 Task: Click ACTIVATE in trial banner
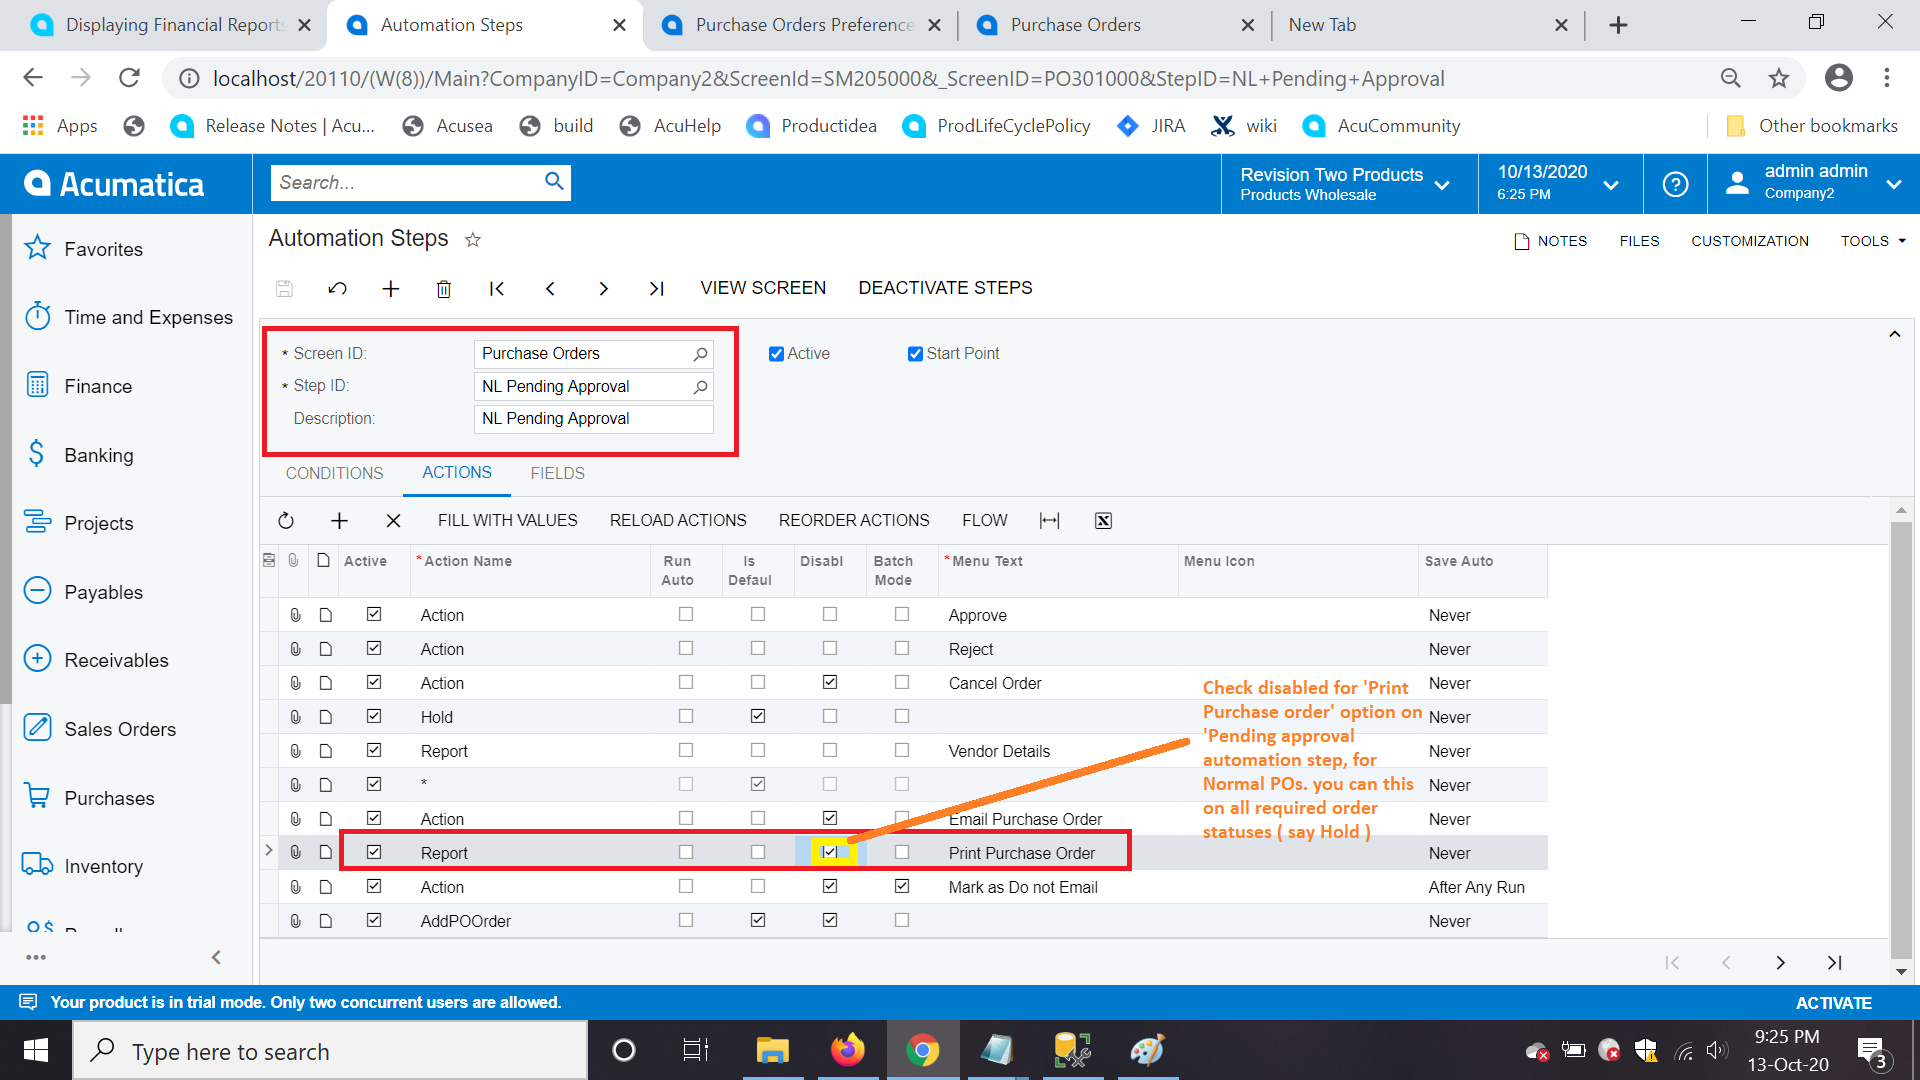[x=1833, y=1003]
